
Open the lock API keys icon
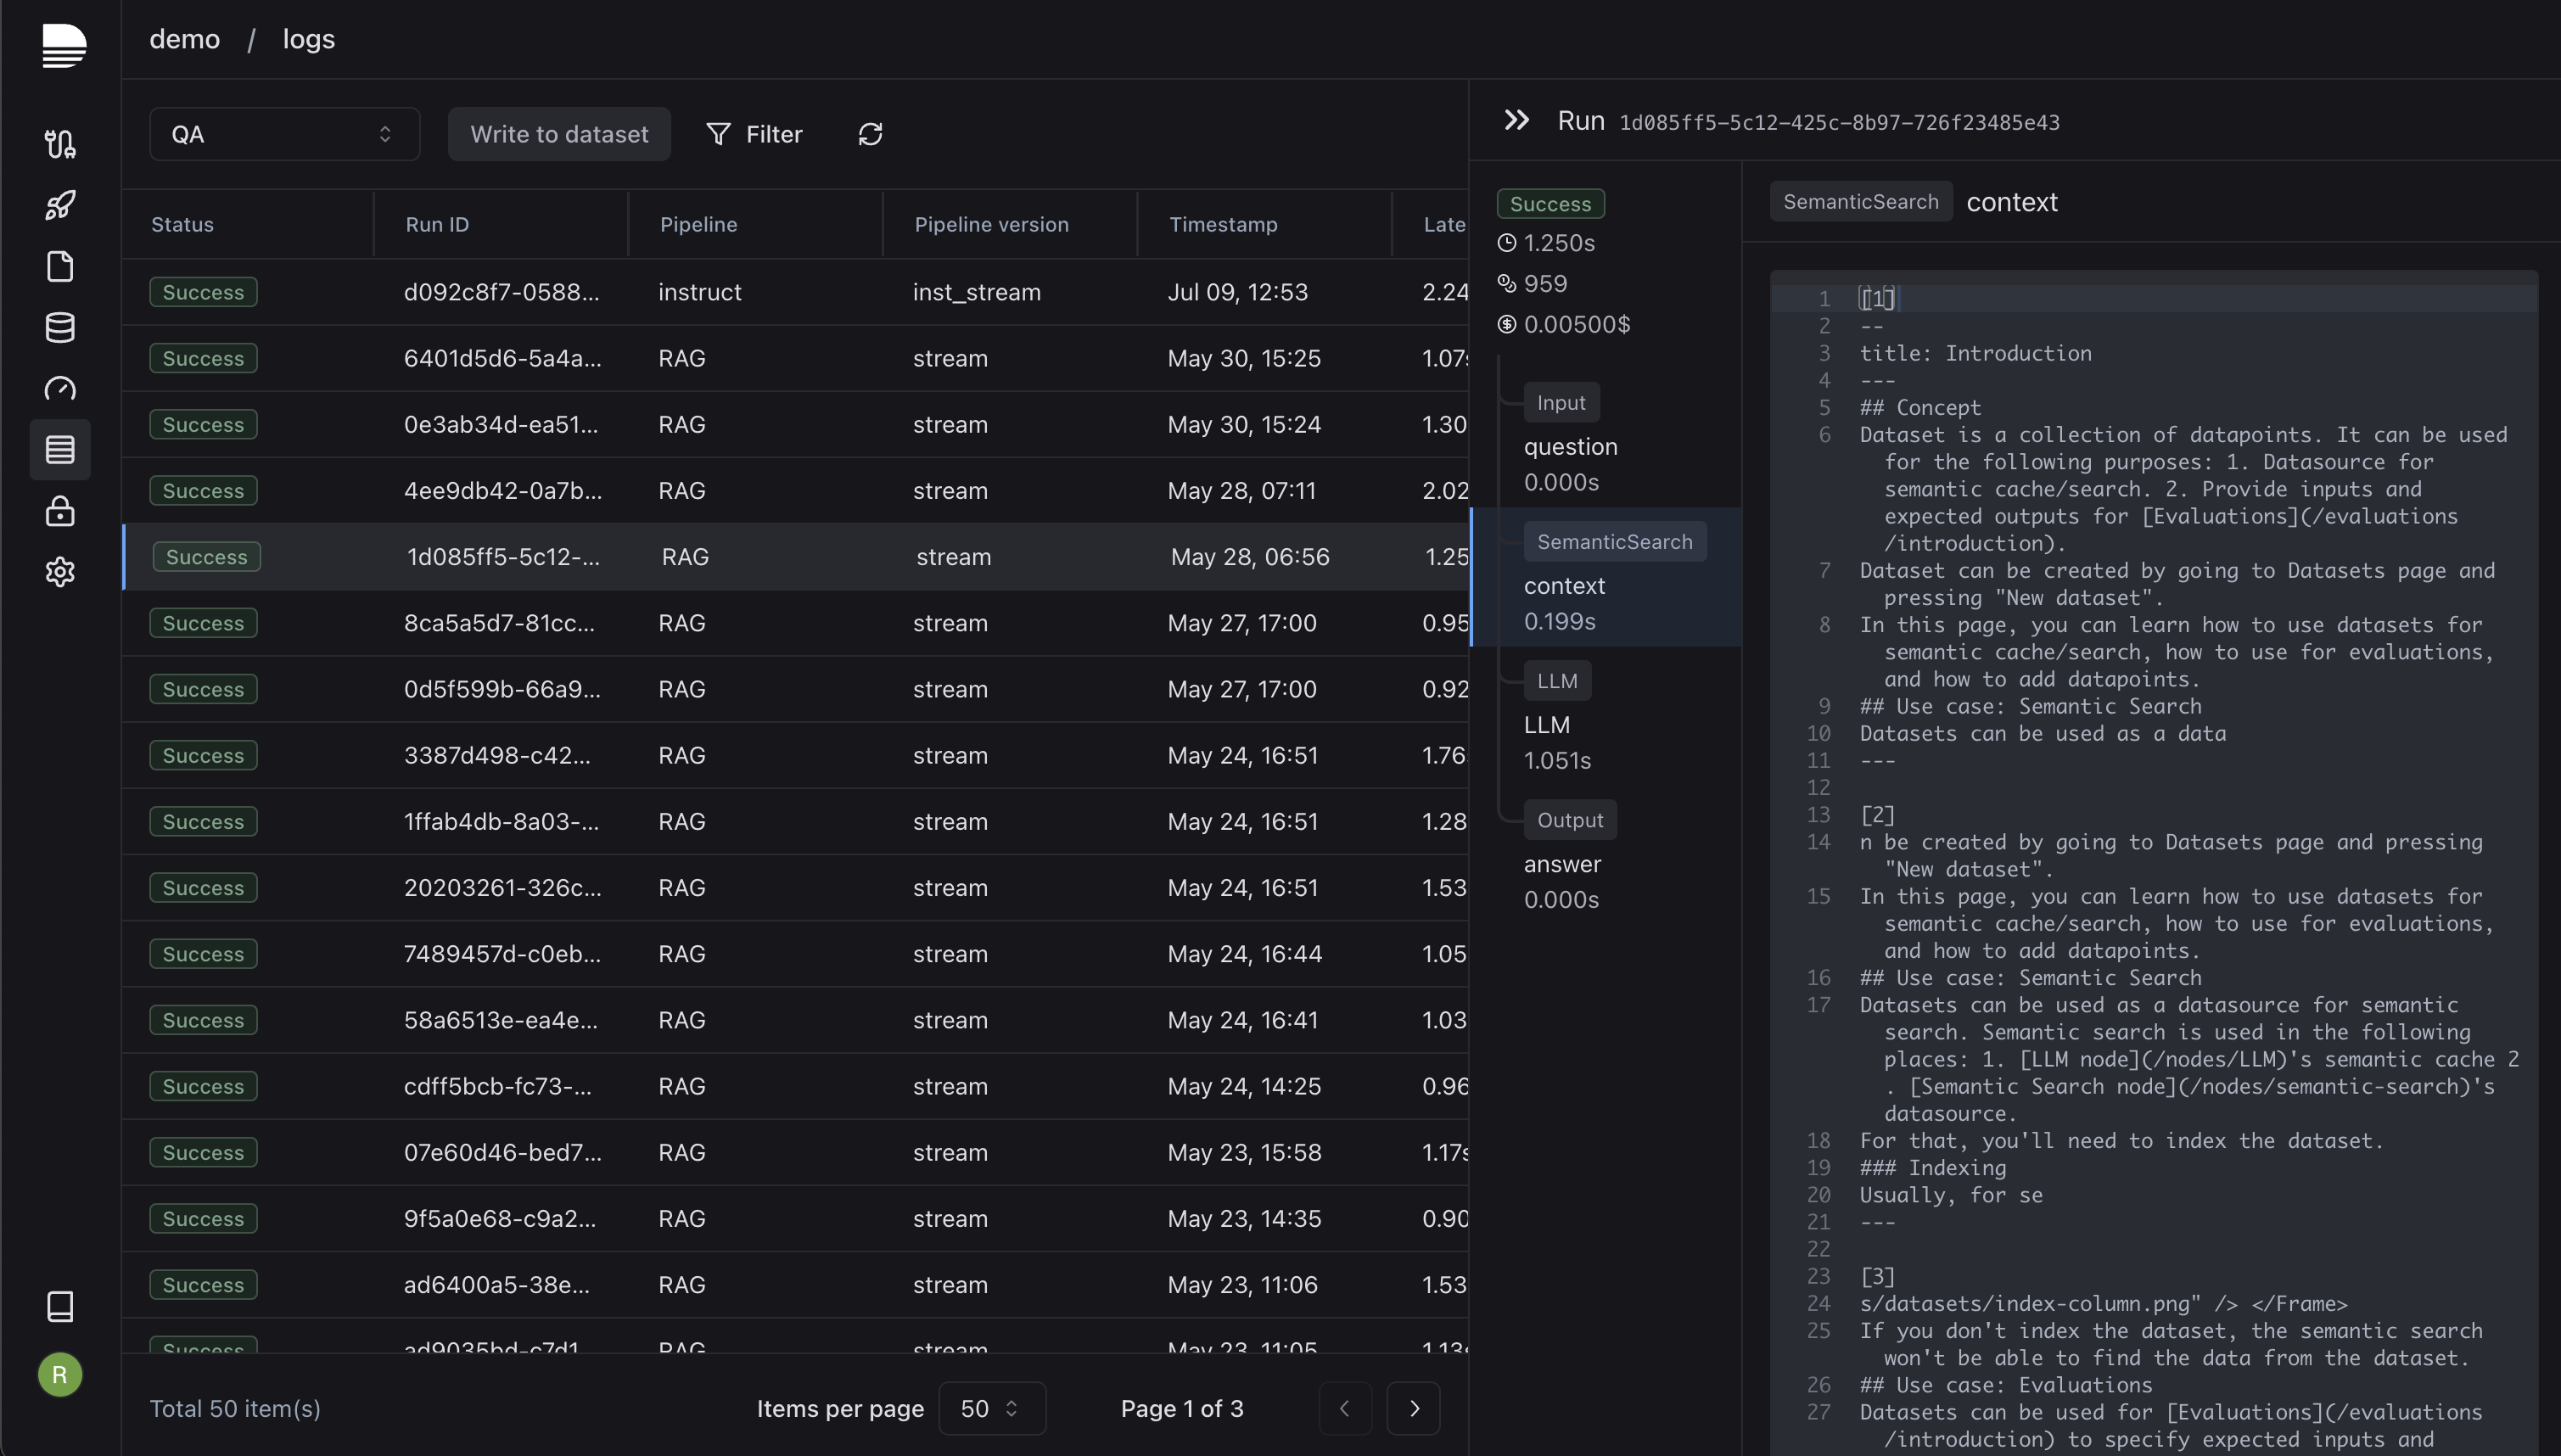pos(60,511)
